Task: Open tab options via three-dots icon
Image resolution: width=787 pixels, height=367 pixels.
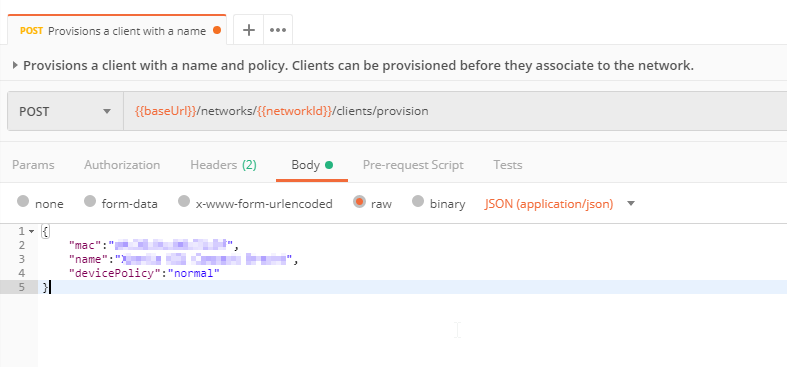Action: (278, 30)
